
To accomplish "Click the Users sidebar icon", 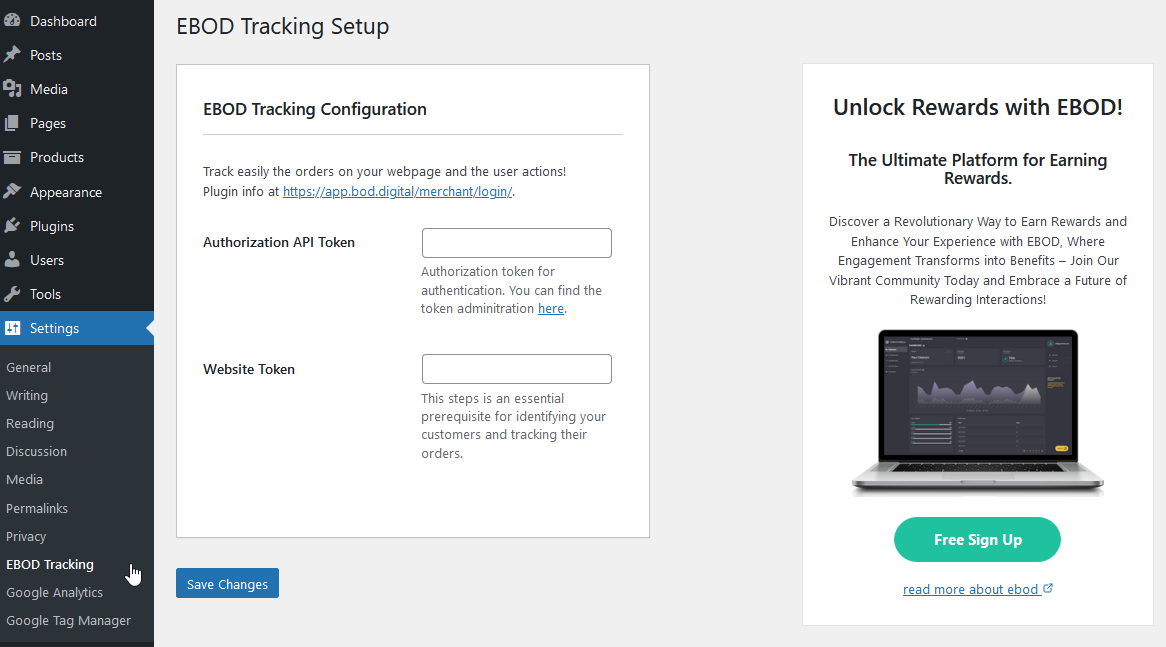I will 17,259.
